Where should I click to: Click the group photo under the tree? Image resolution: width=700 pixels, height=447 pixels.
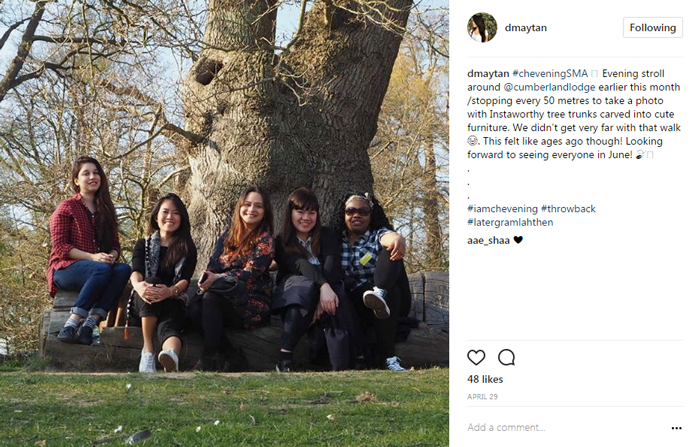[224, 223]
